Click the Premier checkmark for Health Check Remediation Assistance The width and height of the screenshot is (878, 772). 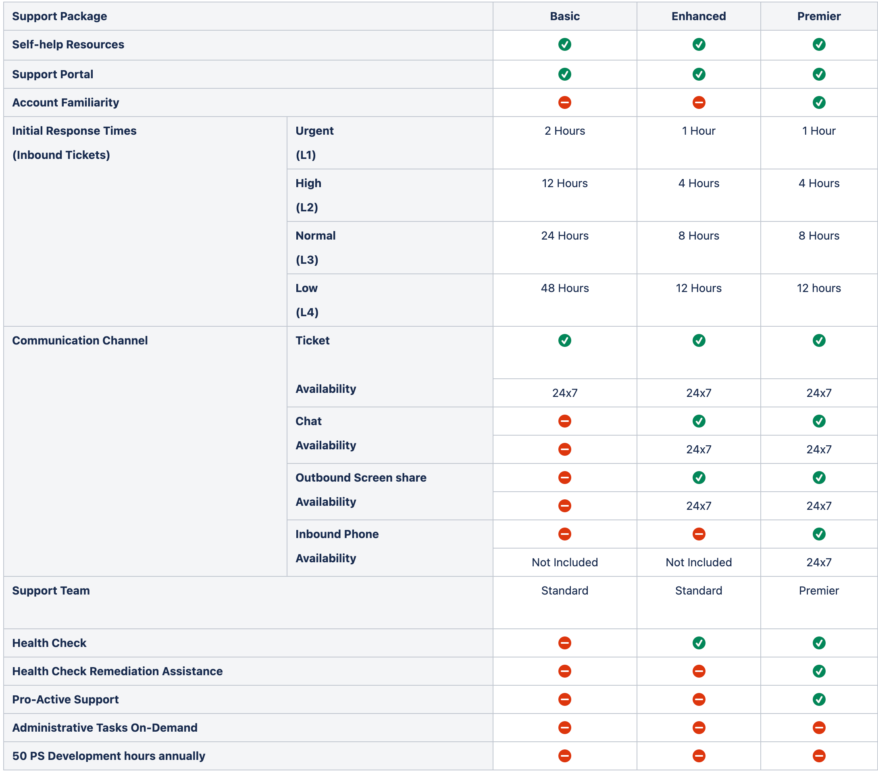click(x=819, y=671)
